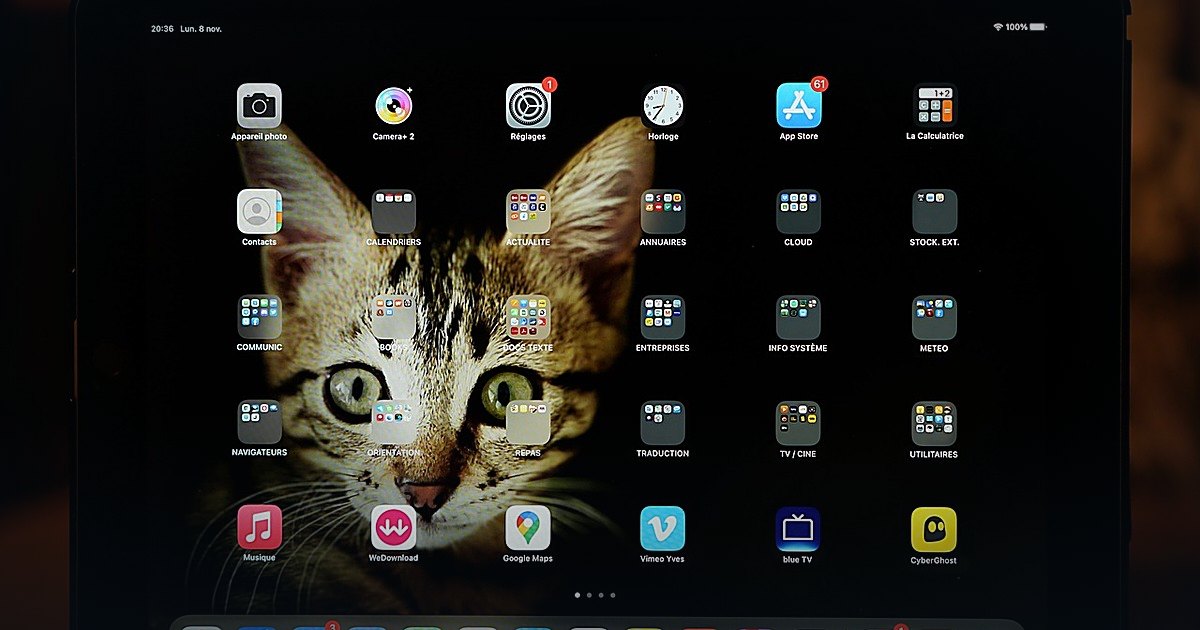Launch the WeDownload app
Image resolution: width=1200 pixels, height=630 pixels.
point(393,528)
